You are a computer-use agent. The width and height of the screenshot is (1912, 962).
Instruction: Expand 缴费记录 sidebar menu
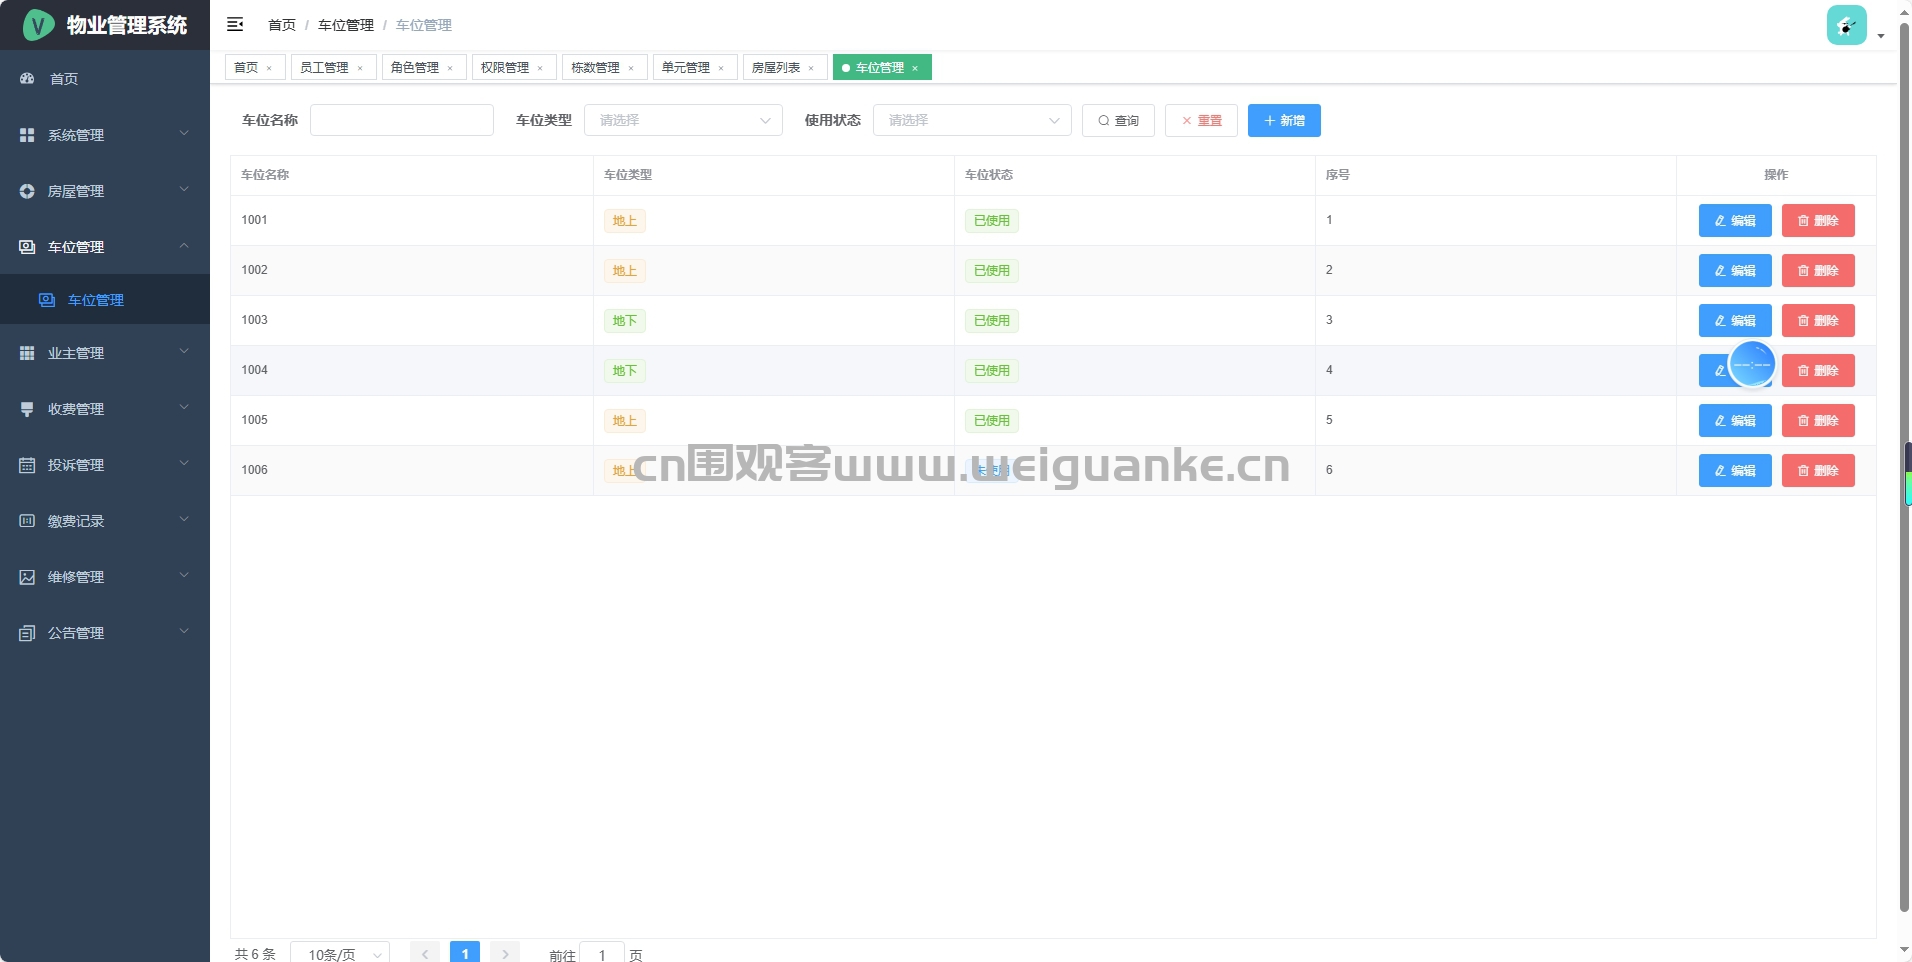click(105, 520)
